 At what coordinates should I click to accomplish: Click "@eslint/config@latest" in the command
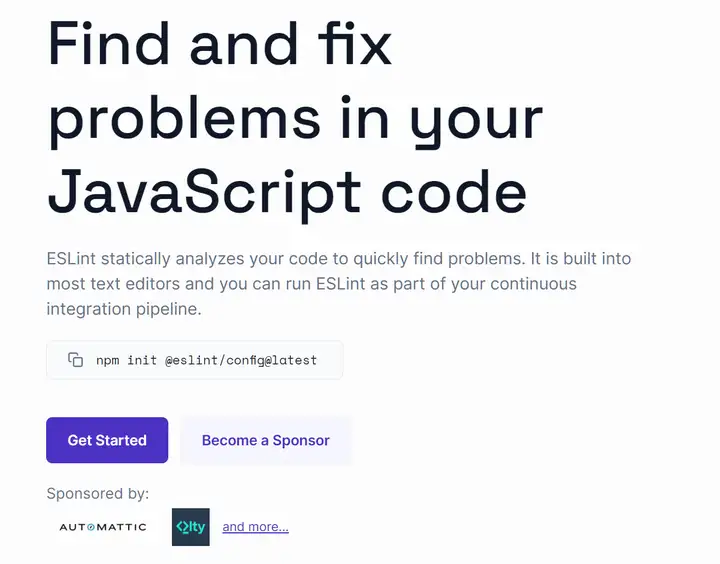(240, 360)
